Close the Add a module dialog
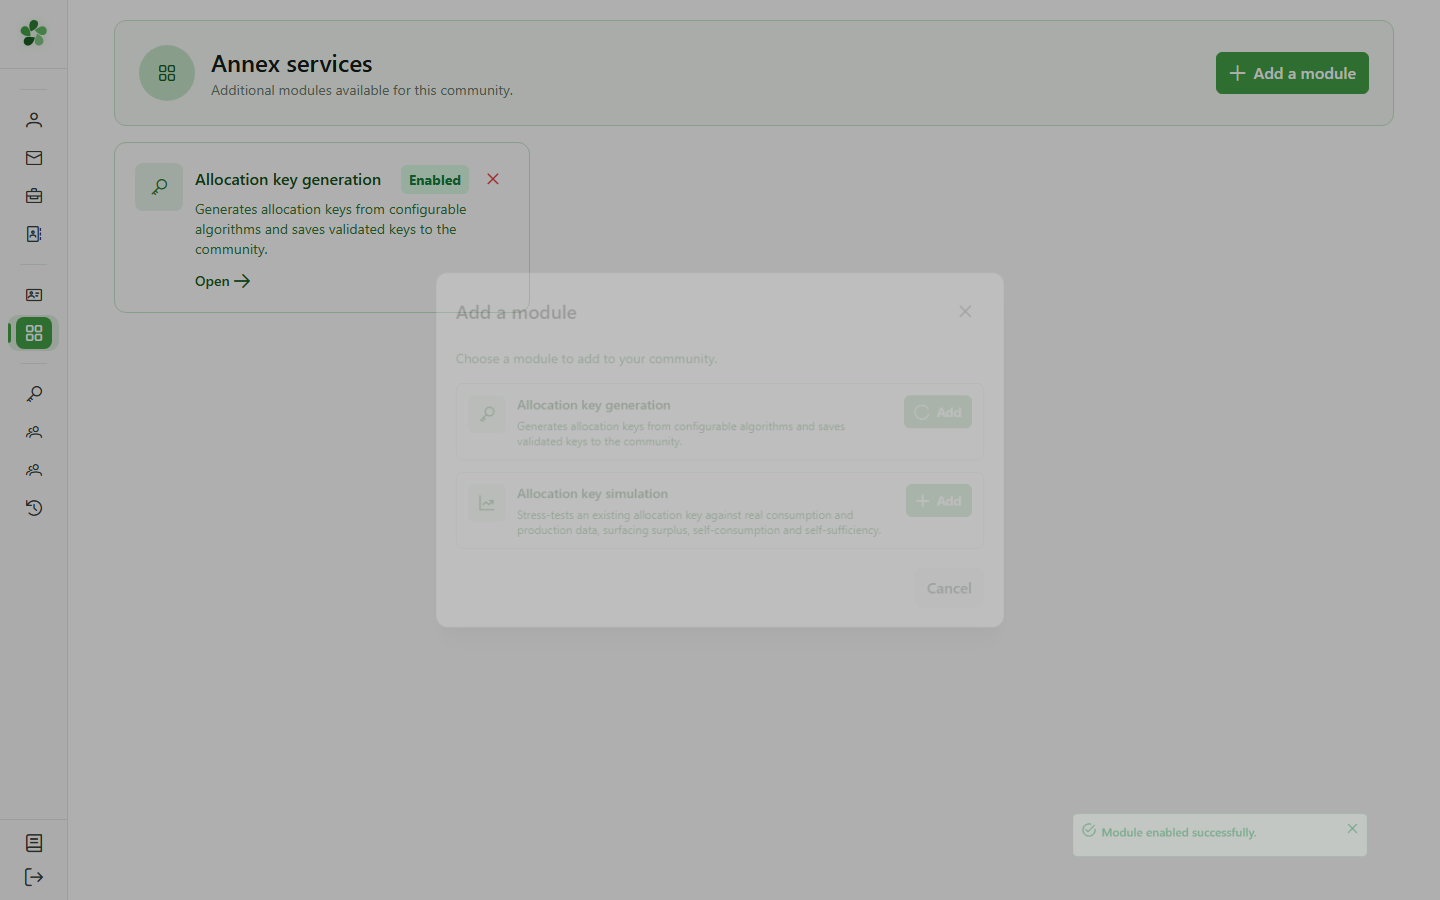 tap(965, 312)
